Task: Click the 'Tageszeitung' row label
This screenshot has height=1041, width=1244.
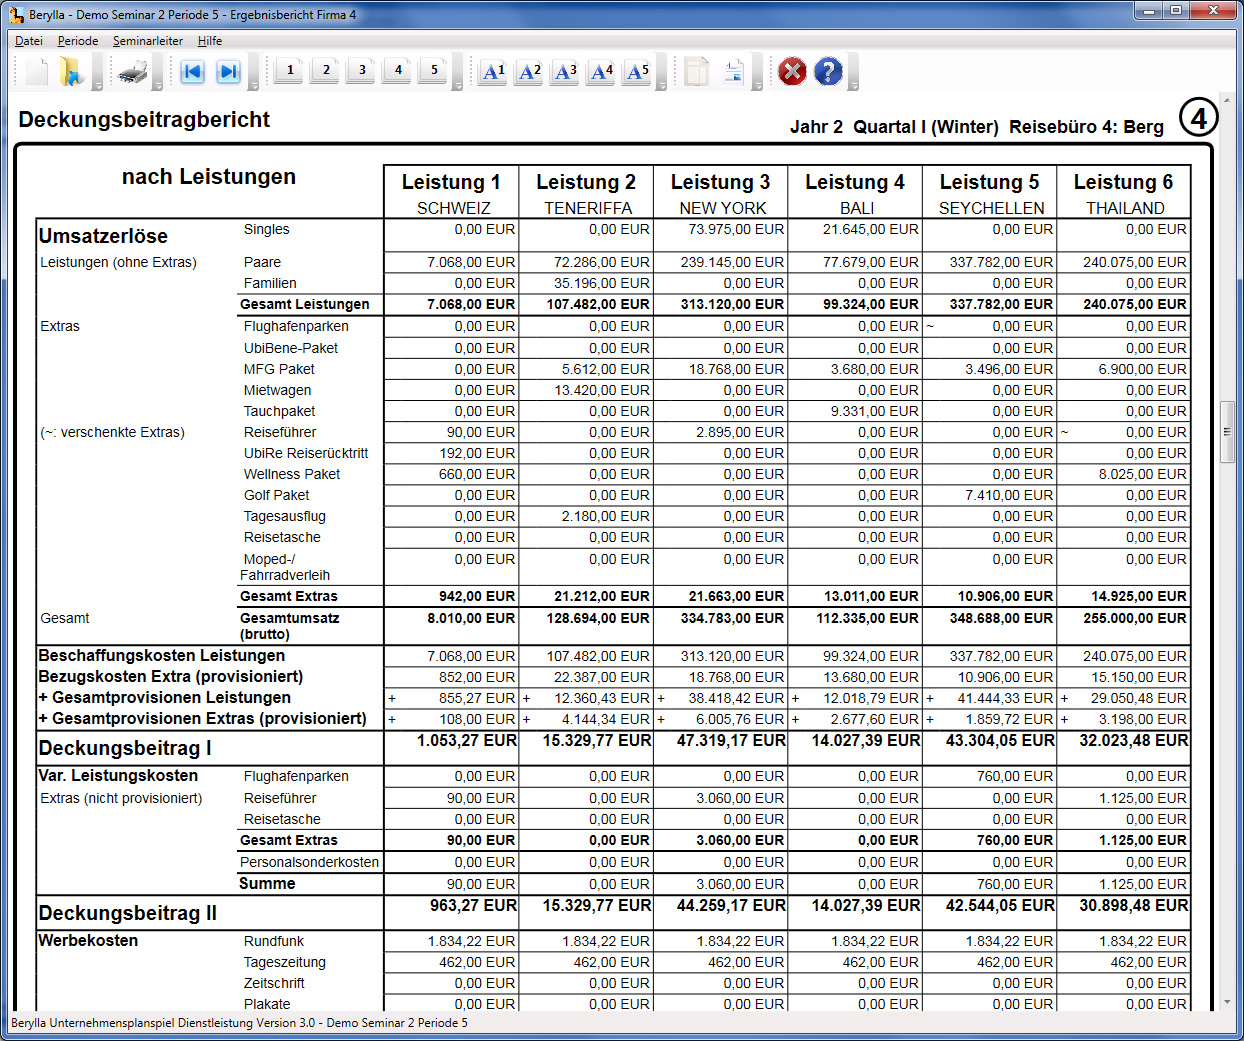Action: (x=285, y=962)
